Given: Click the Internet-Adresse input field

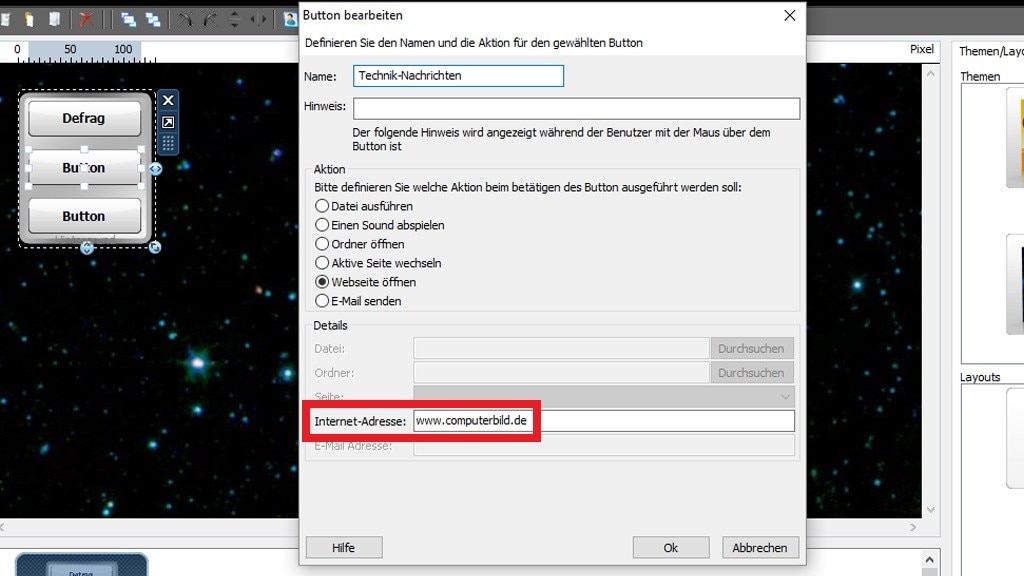Looking at the screenshot, I should point(604,421).
